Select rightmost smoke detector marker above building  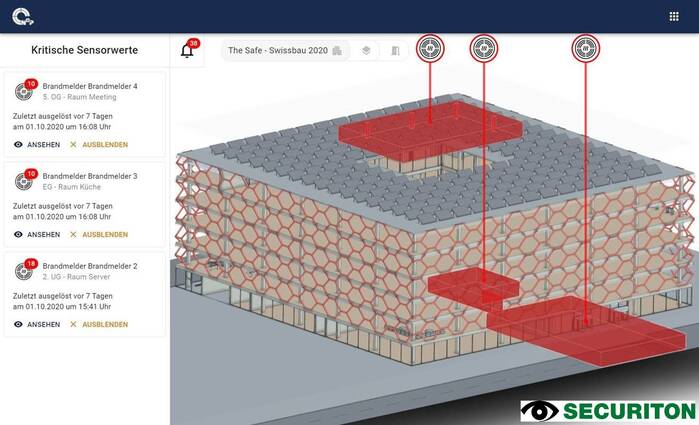pyautogui.click(x=586, y=48)
